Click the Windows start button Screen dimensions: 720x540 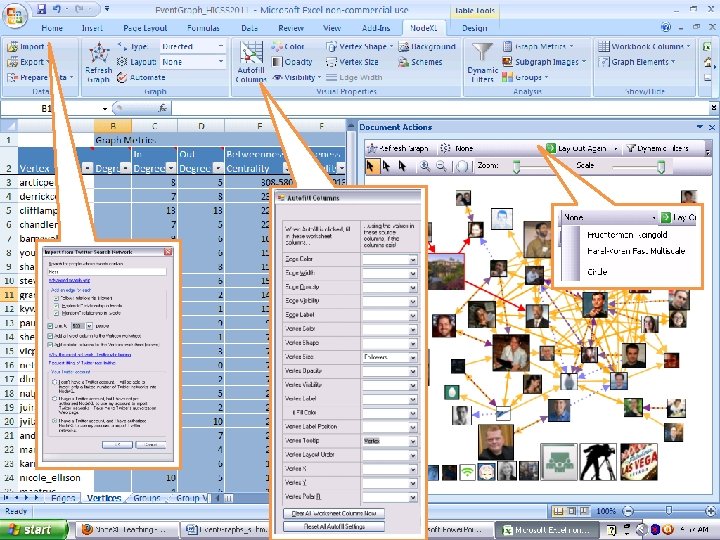(33, 530)
